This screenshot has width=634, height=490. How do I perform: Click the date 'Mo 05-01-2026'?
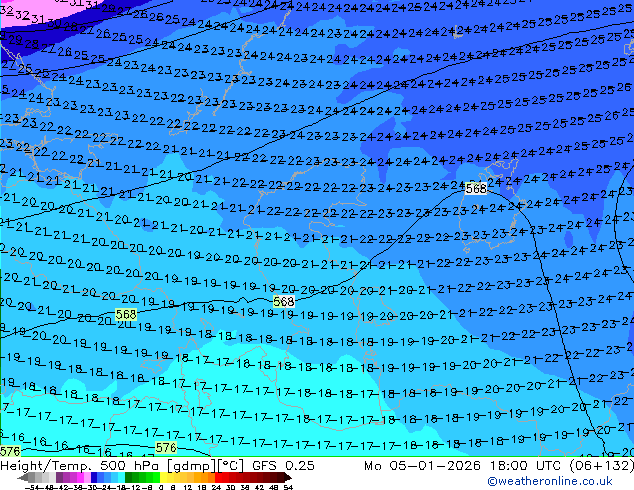423,466
